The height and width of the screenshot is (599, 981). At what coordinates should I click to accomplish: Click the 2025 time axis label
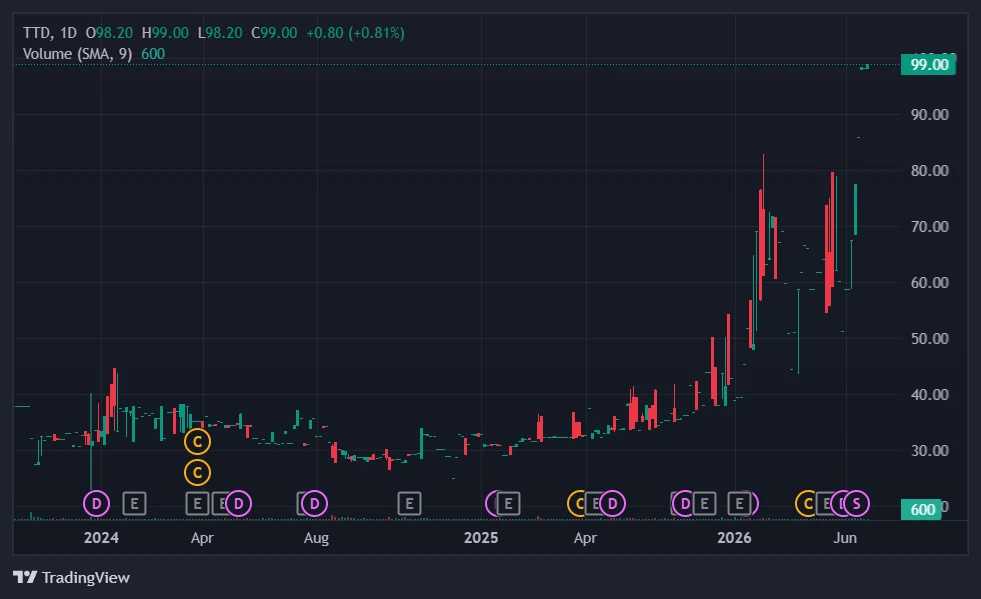(481, 538)
